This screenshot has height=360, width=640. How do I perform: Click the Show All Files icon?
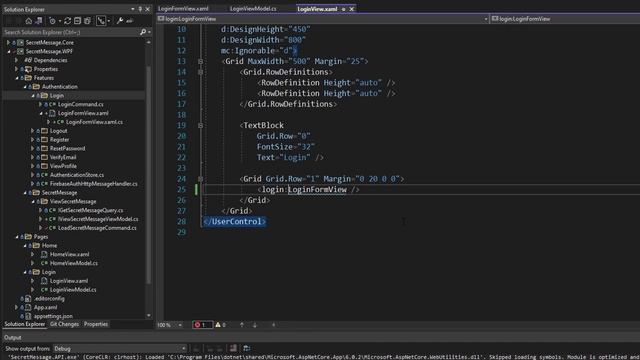pos(87,21)
